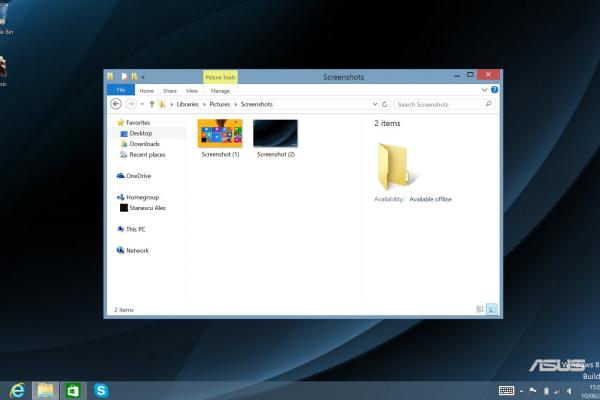The image size is (600, 400).
Task: Open the address bar history dropdown
Action: click(375, 104)
